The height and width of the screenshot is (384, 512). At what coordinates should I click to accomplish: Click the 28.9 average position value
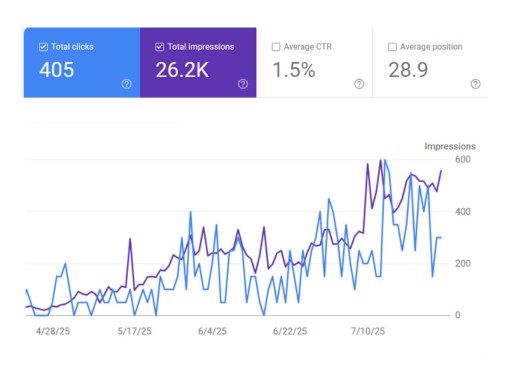pos(408,70)
